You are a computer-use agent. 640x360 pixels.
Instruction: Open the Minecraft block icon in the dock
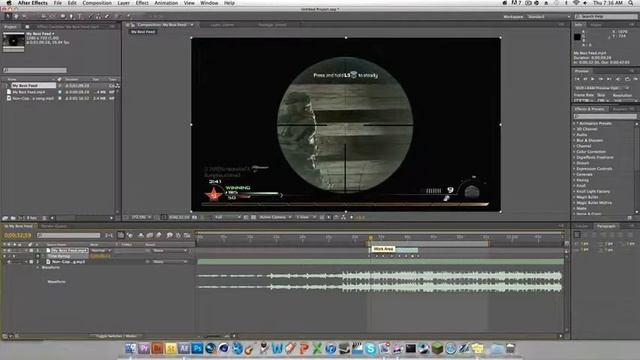point(437,348)
